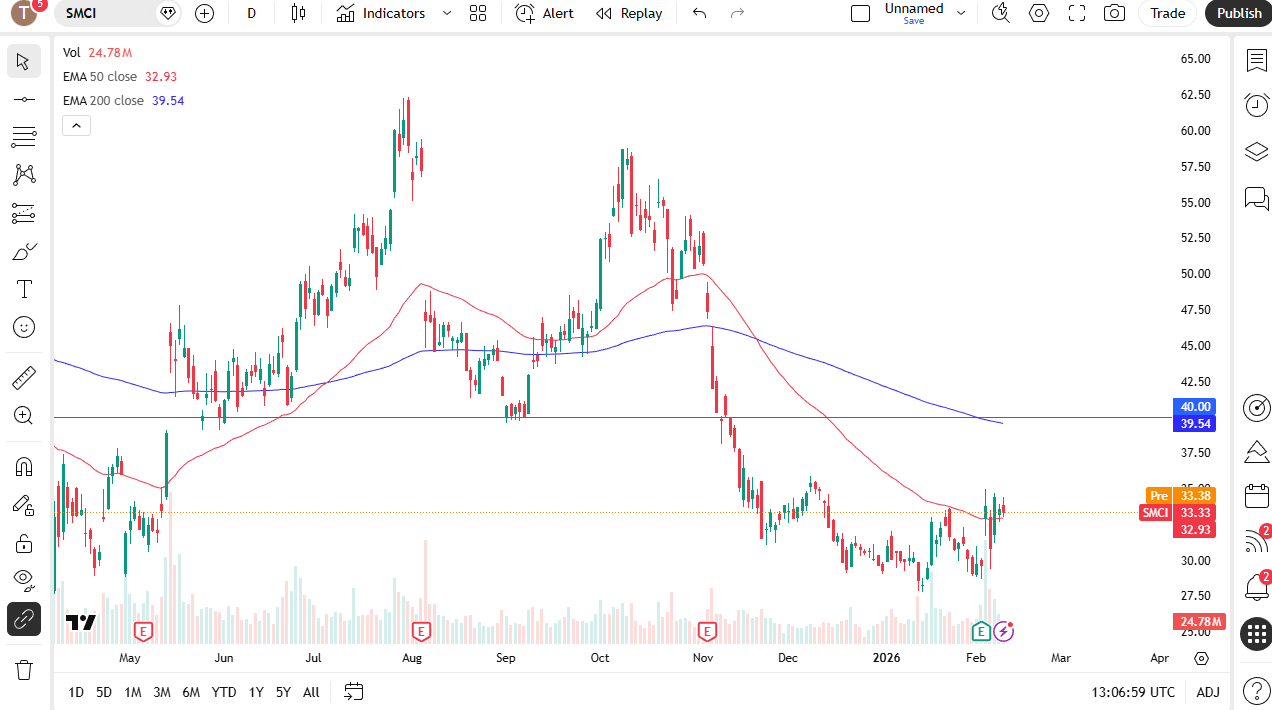Open the products grid dots icon
Image resolution: width=1272 pixels, height=710 pixels.
point(1256,633)
